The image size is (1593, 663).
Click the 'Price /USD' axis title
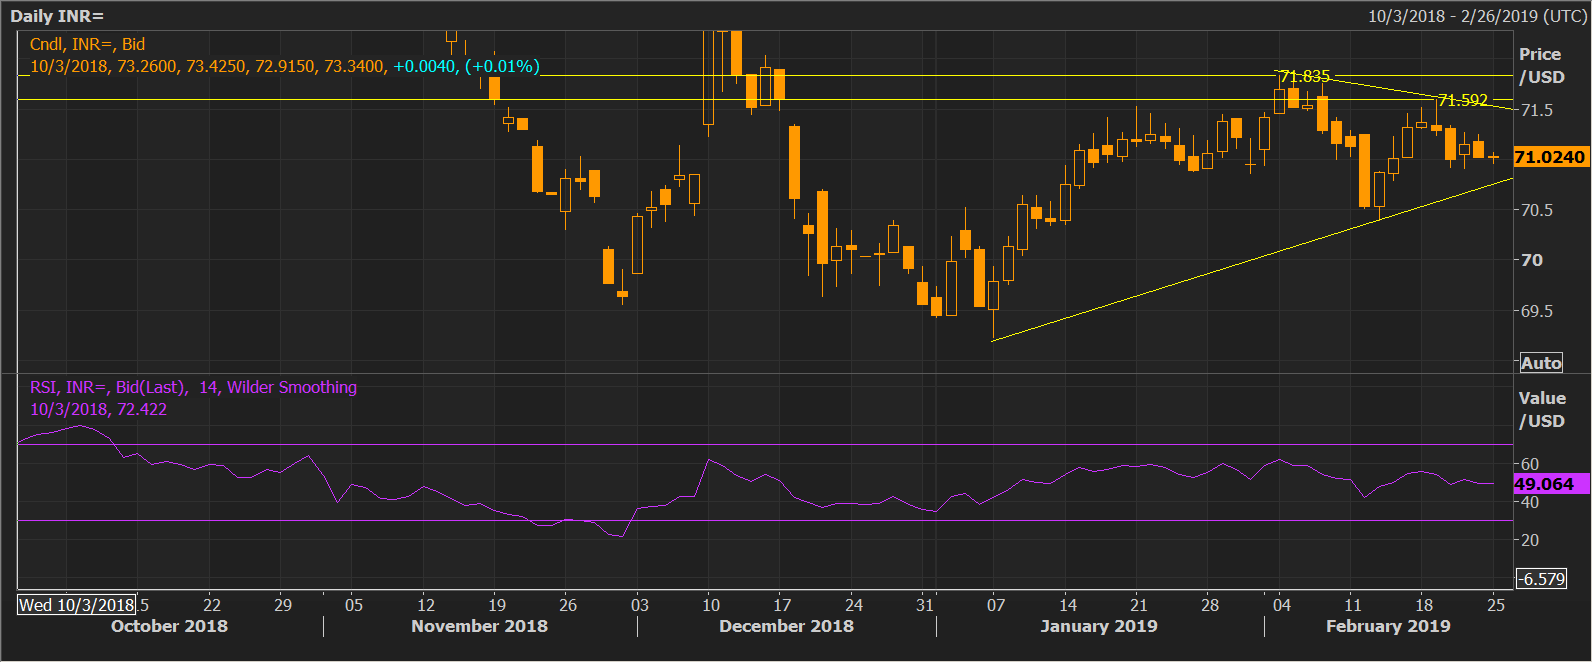click(1541, 66)
